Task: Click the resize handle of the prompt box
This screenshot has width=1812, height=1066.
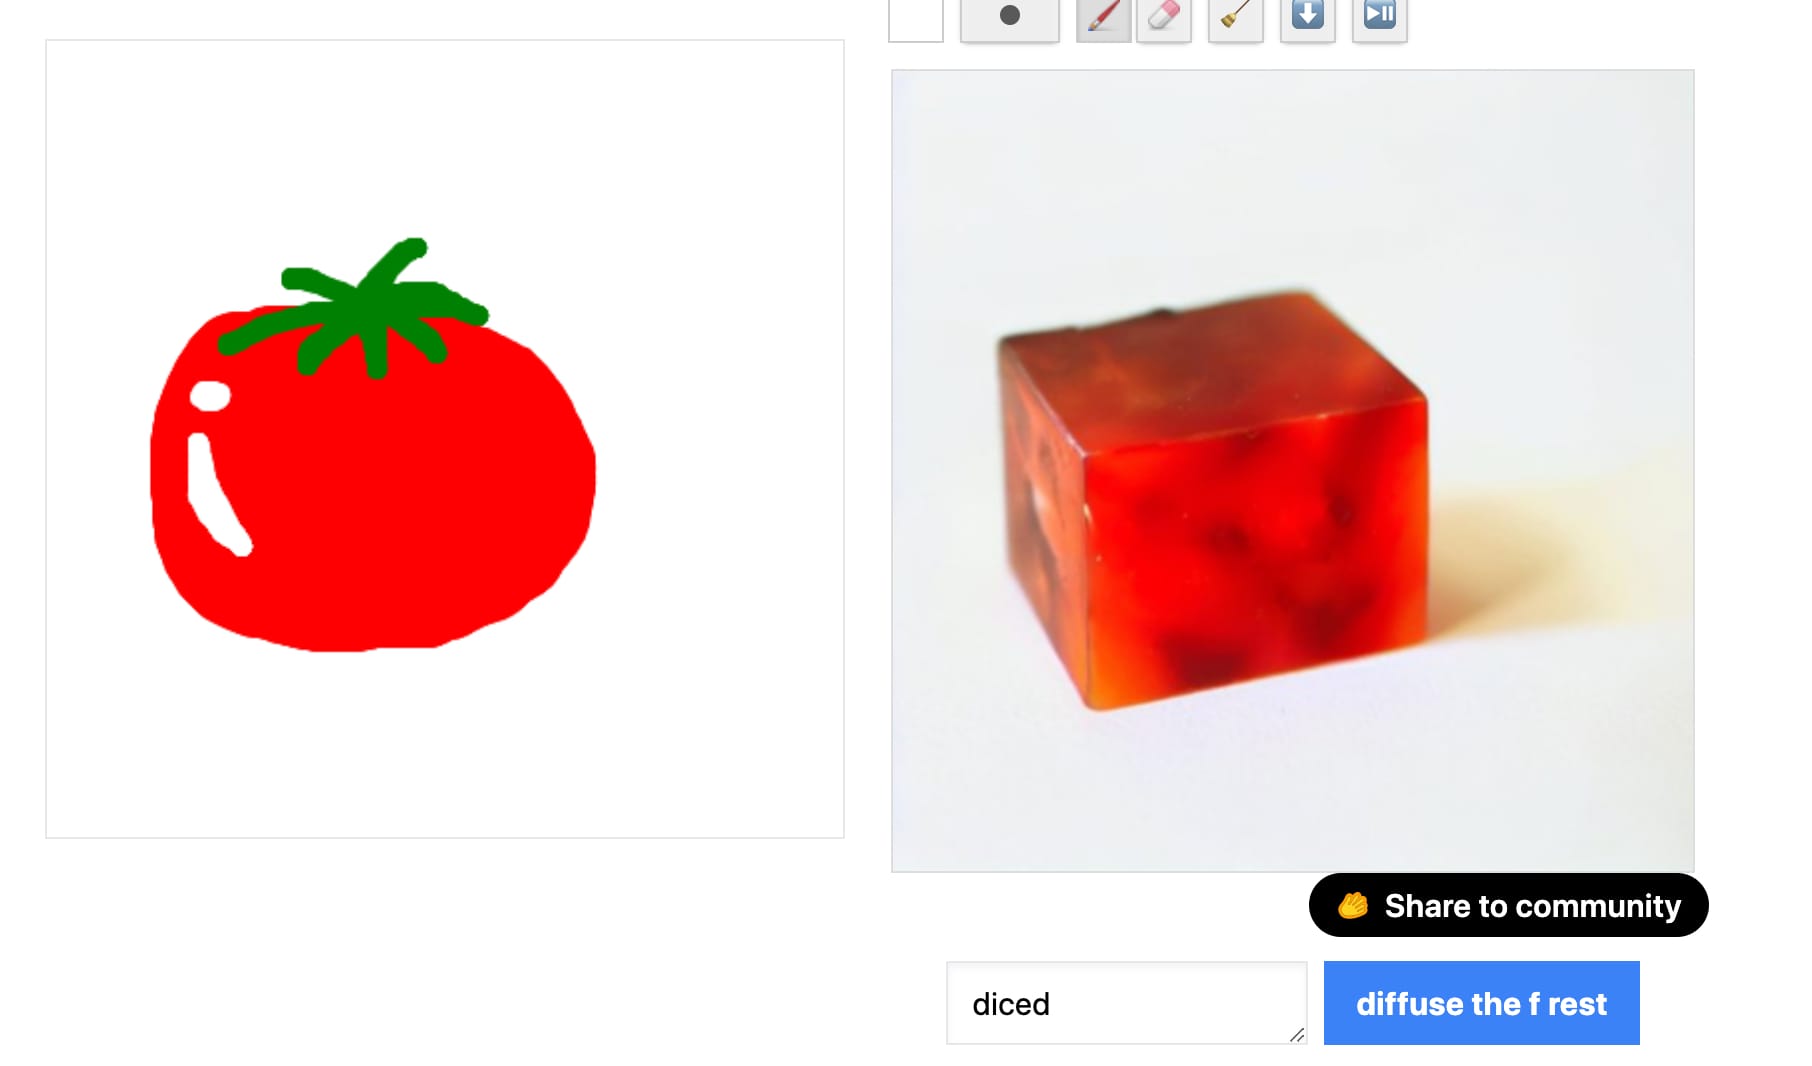Action: (x=1297, y=1035)
